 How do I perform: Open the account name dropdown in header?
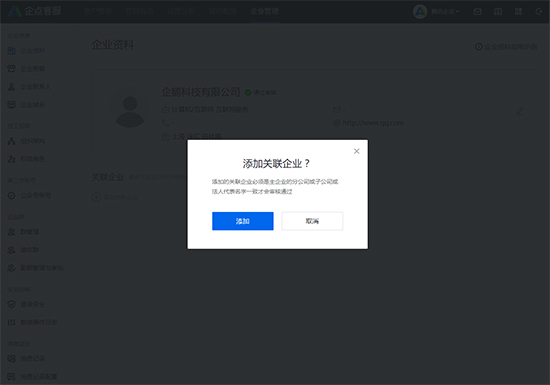pos(445,12)
